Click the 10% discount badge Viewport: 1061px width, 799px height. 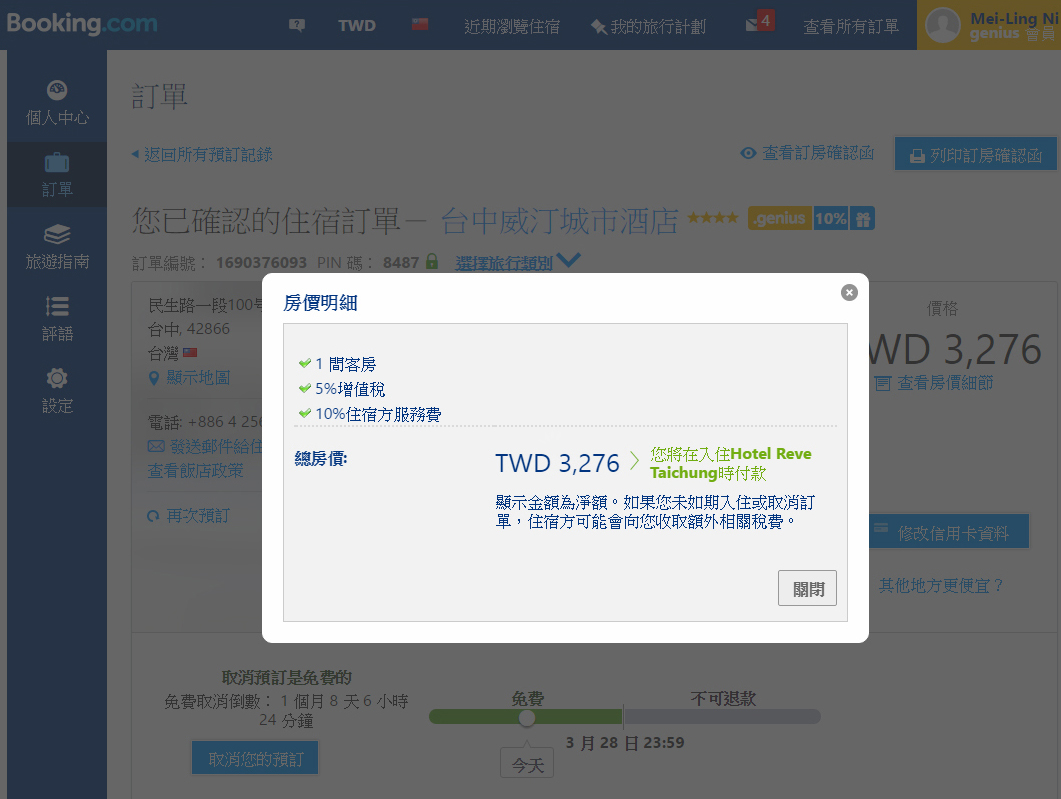[830, 218]
